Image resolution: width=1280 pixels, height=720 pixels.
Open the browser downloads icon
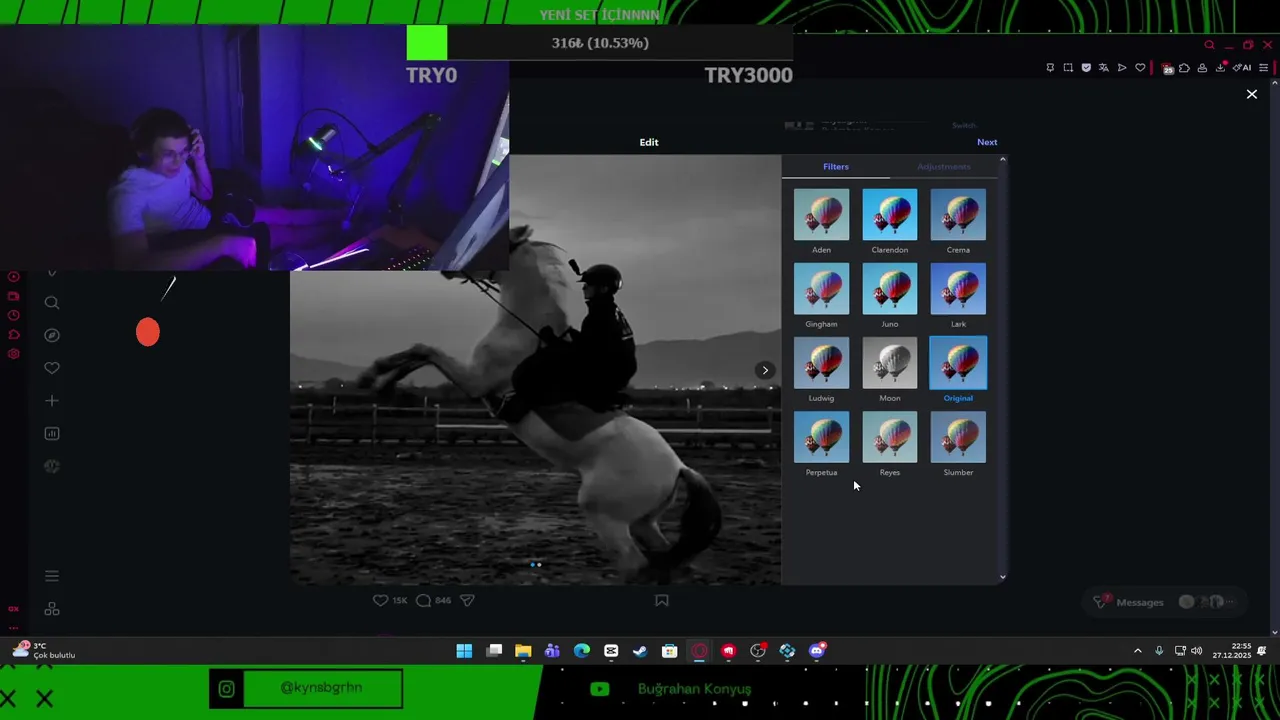(1221, 68)
